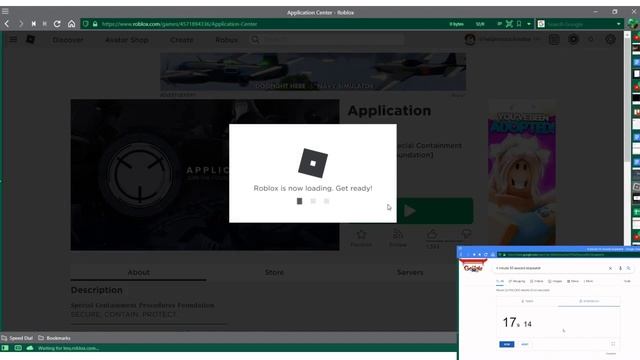Dislike the game with thumbs down
The image size is (640, 360).
(467, 234)
